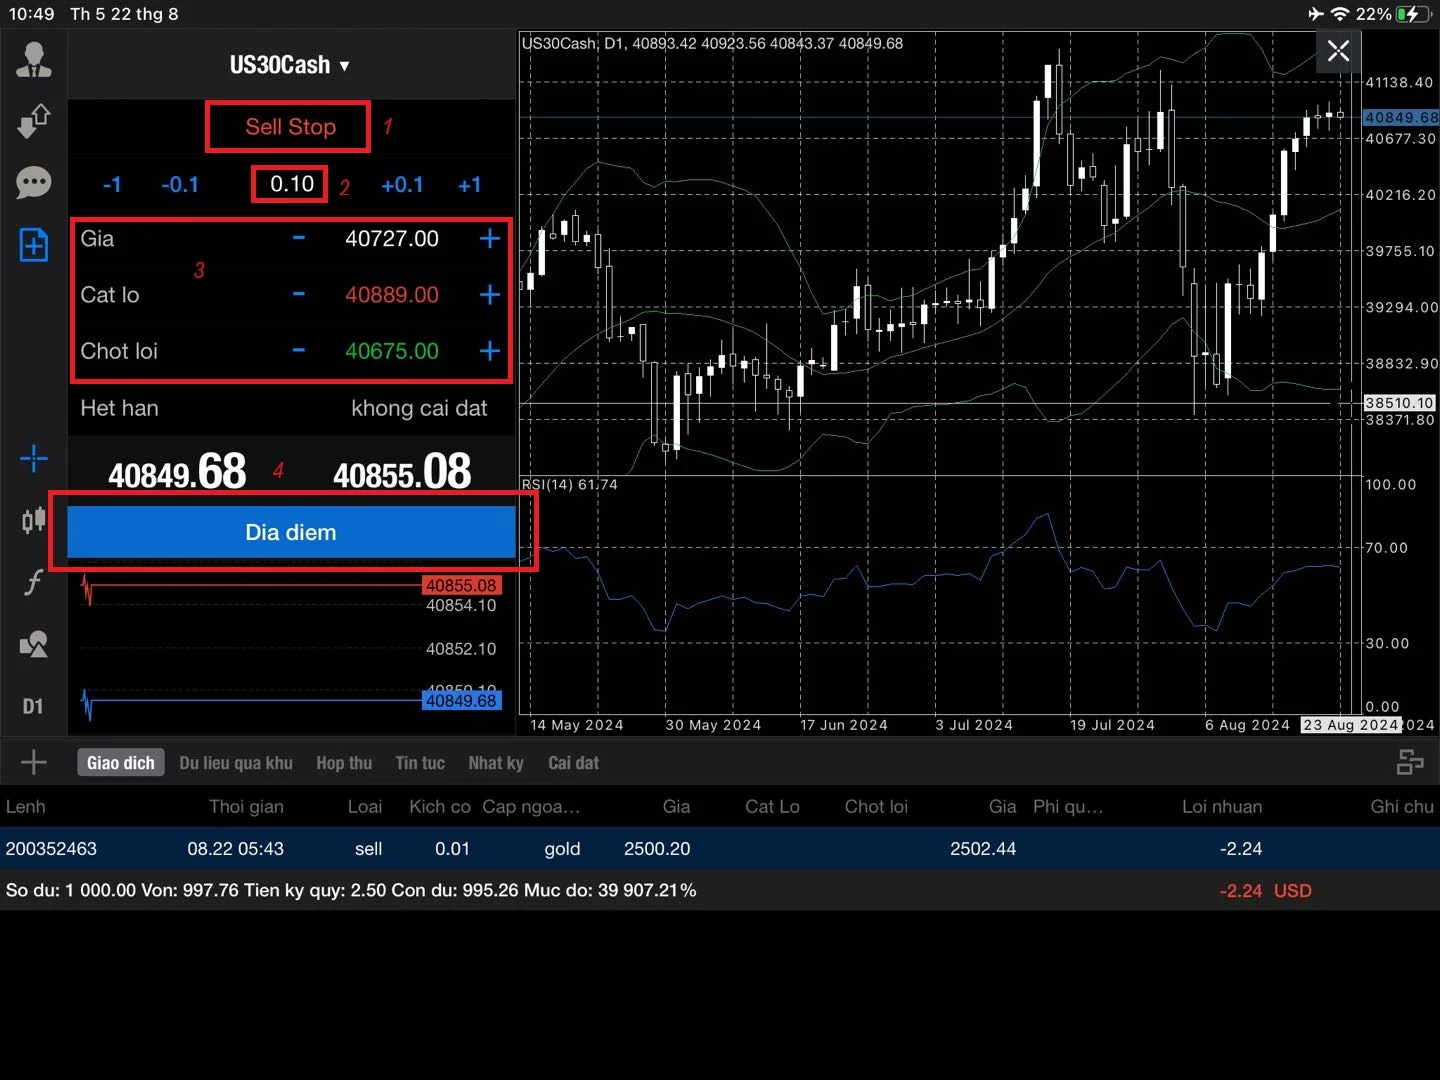The image size is (1440, 1080).
Task: Tap the airplane mode icon in status bar
Action: click(1316, 14)
